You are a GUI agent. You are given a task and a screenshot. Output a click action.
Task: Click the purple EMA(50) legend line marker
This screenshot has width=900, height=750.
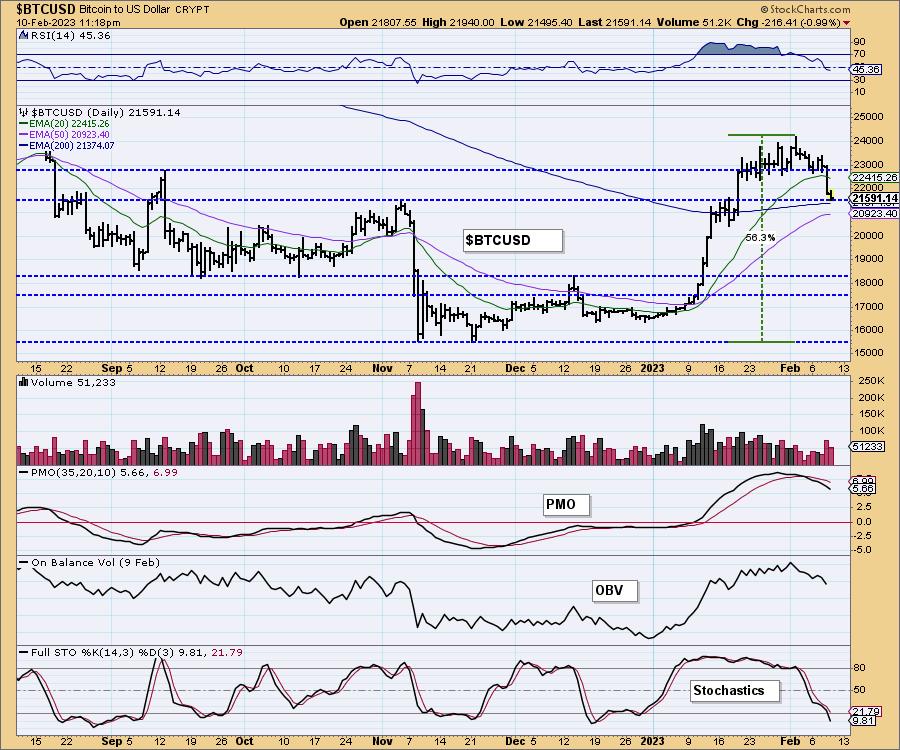coord(24,134)
